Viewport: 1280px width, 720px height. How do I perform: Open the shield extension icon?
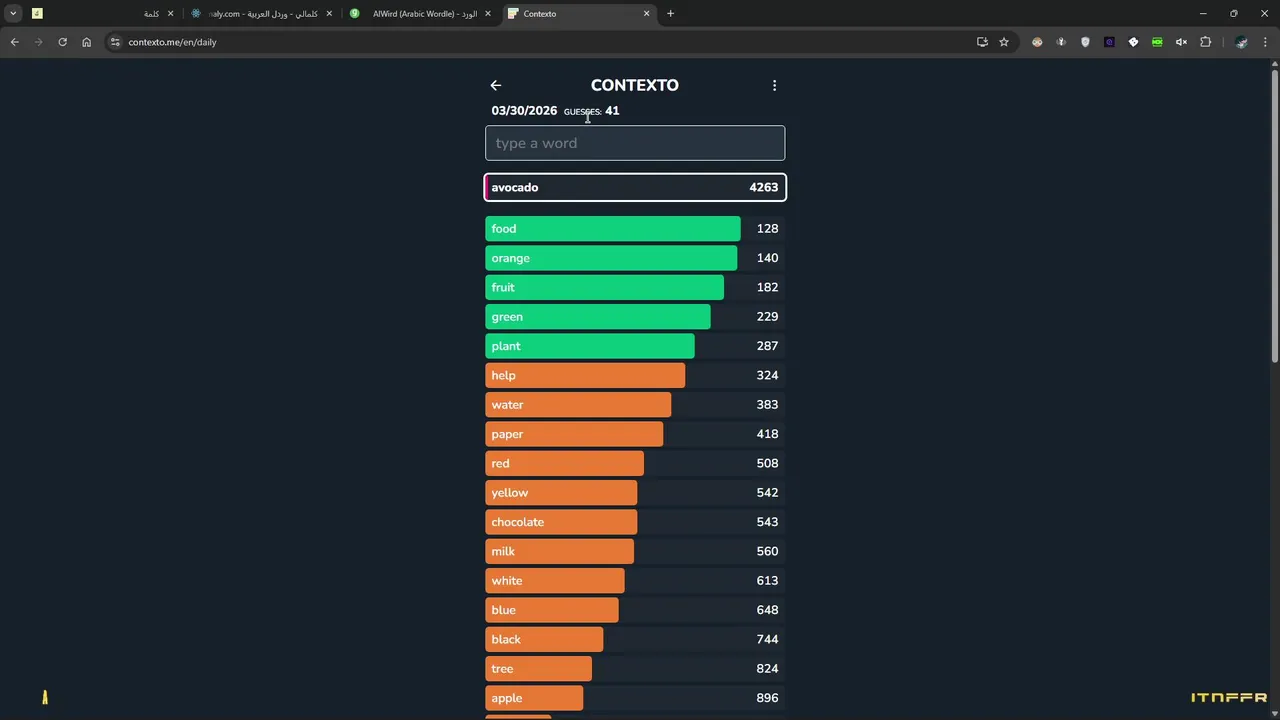pos(1085,42)
